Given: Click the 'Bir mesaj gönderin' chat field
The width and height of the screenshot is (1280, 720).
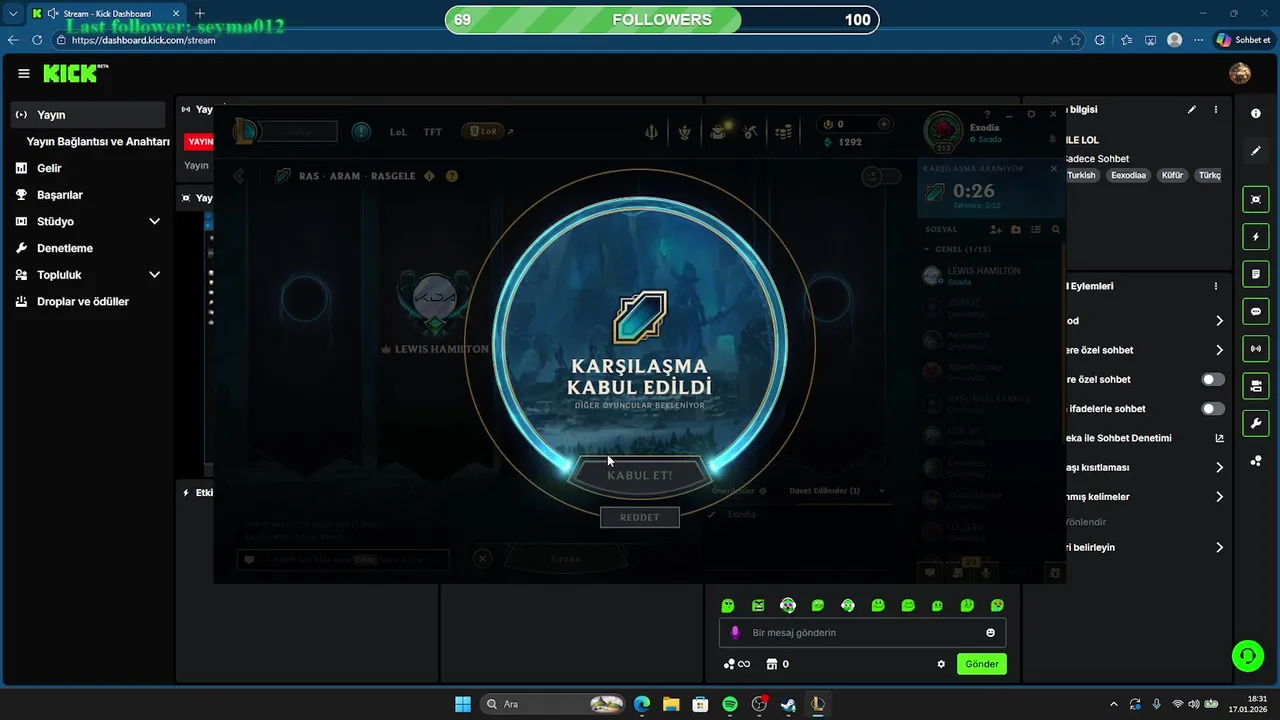Looking at the screenshot, I should [862, 633].
